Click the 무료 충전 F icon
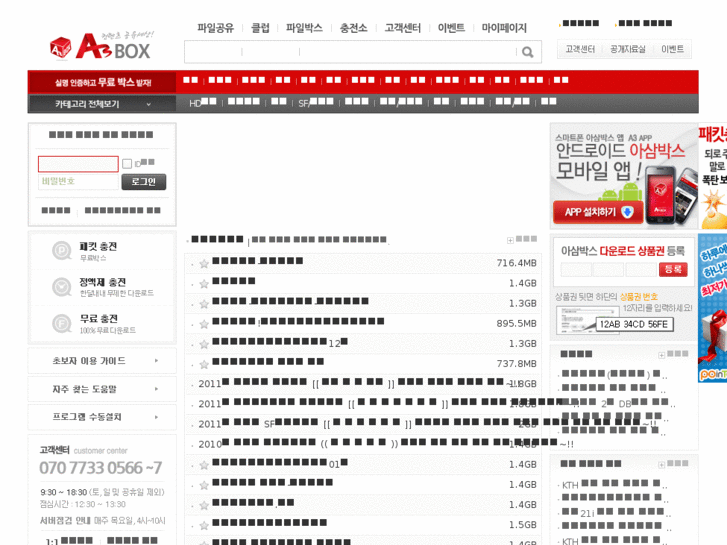727x545 pixels. pos(61,323)
